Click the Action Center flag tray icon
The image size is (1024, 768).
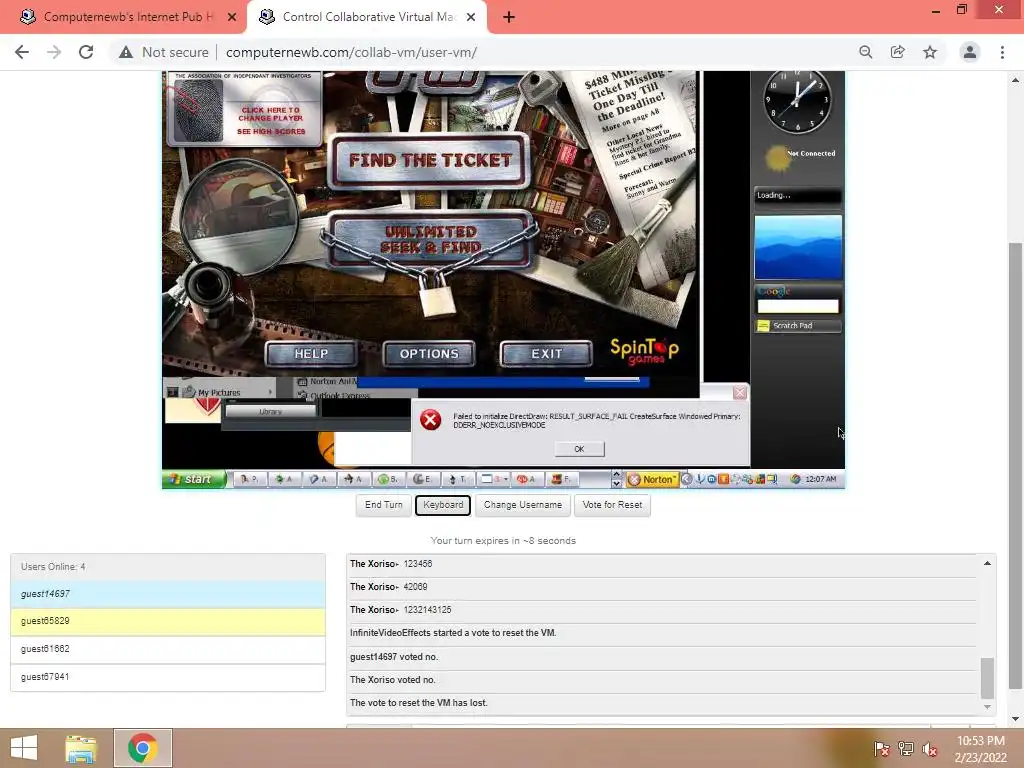tap(882, 749)
